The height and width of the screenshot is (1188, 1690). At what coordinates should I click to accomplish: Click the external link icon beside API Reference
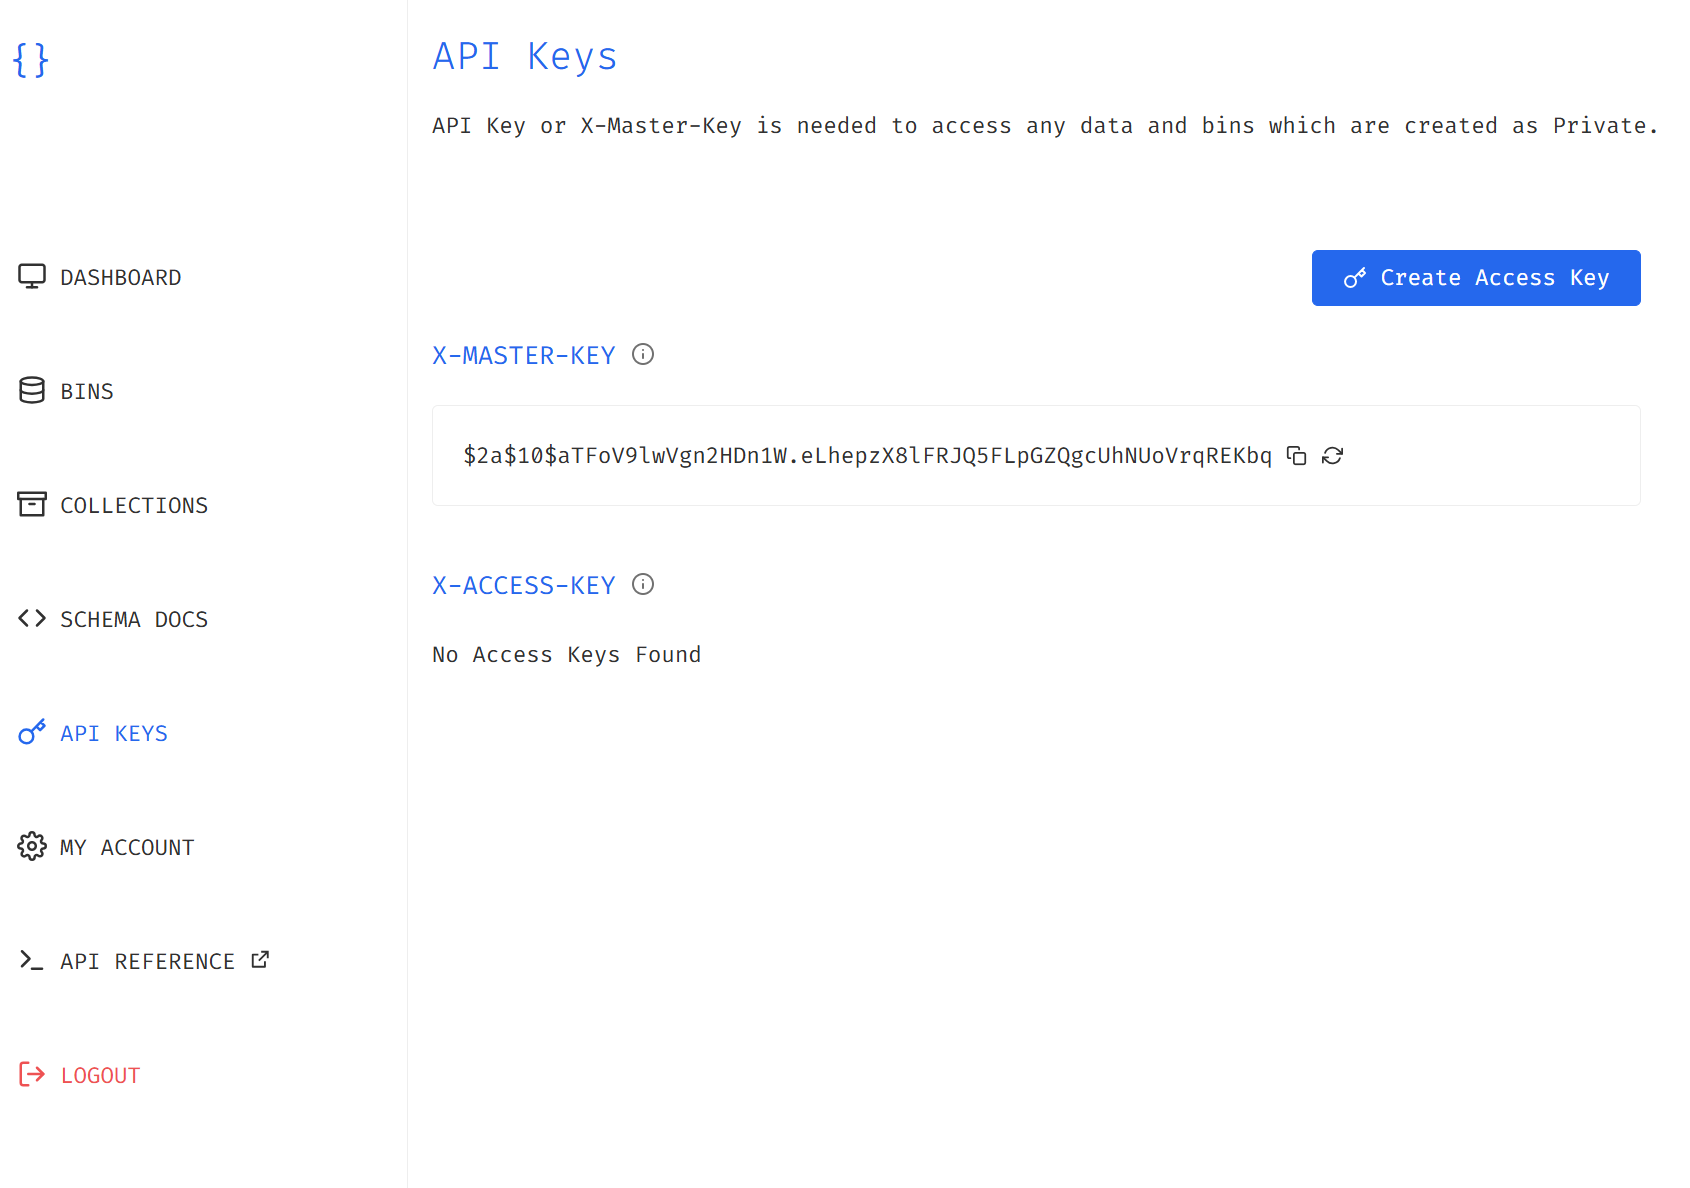click(x=260, y=960)
